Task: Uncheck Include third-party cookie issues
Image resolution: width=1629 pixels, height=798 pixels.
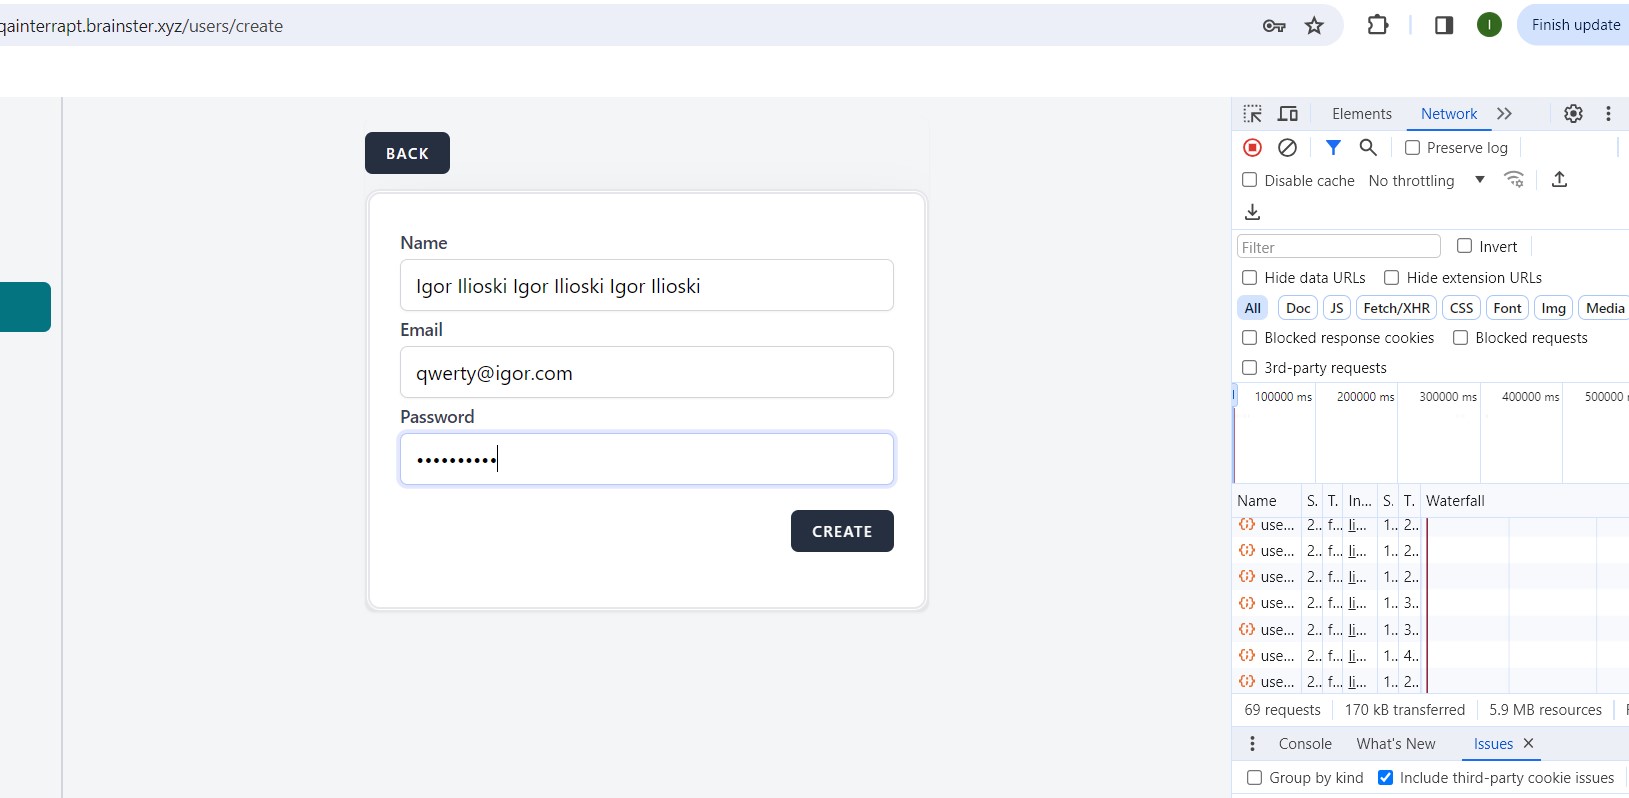Action: 1386,778
